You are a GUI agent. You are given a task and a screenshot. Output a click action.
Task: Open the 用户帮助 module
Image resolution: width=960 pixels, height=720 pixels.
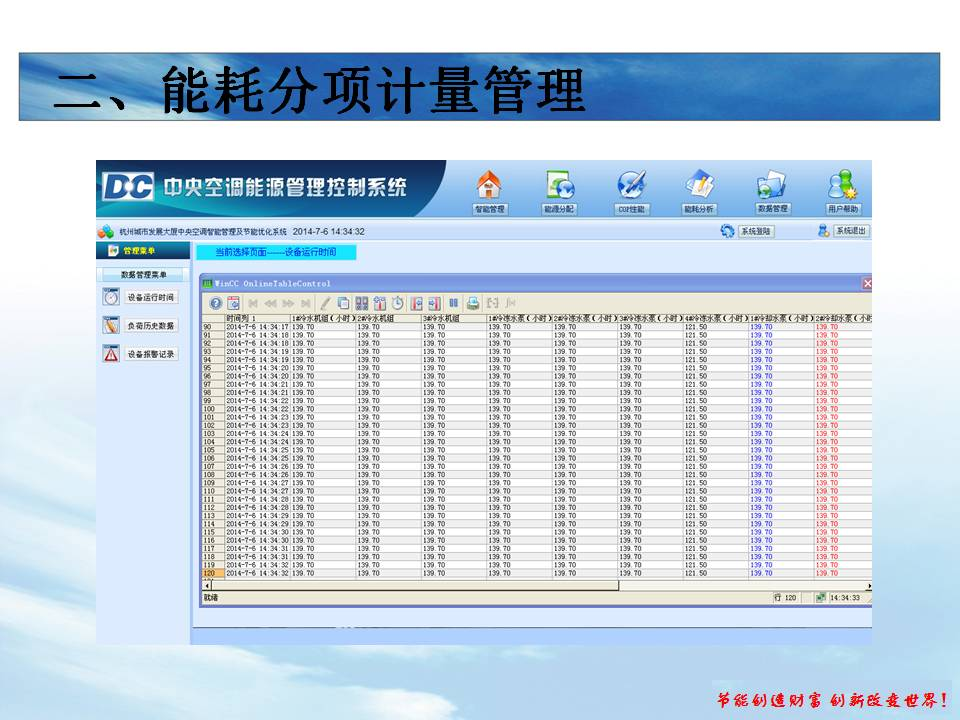click(x=843, y=191)
